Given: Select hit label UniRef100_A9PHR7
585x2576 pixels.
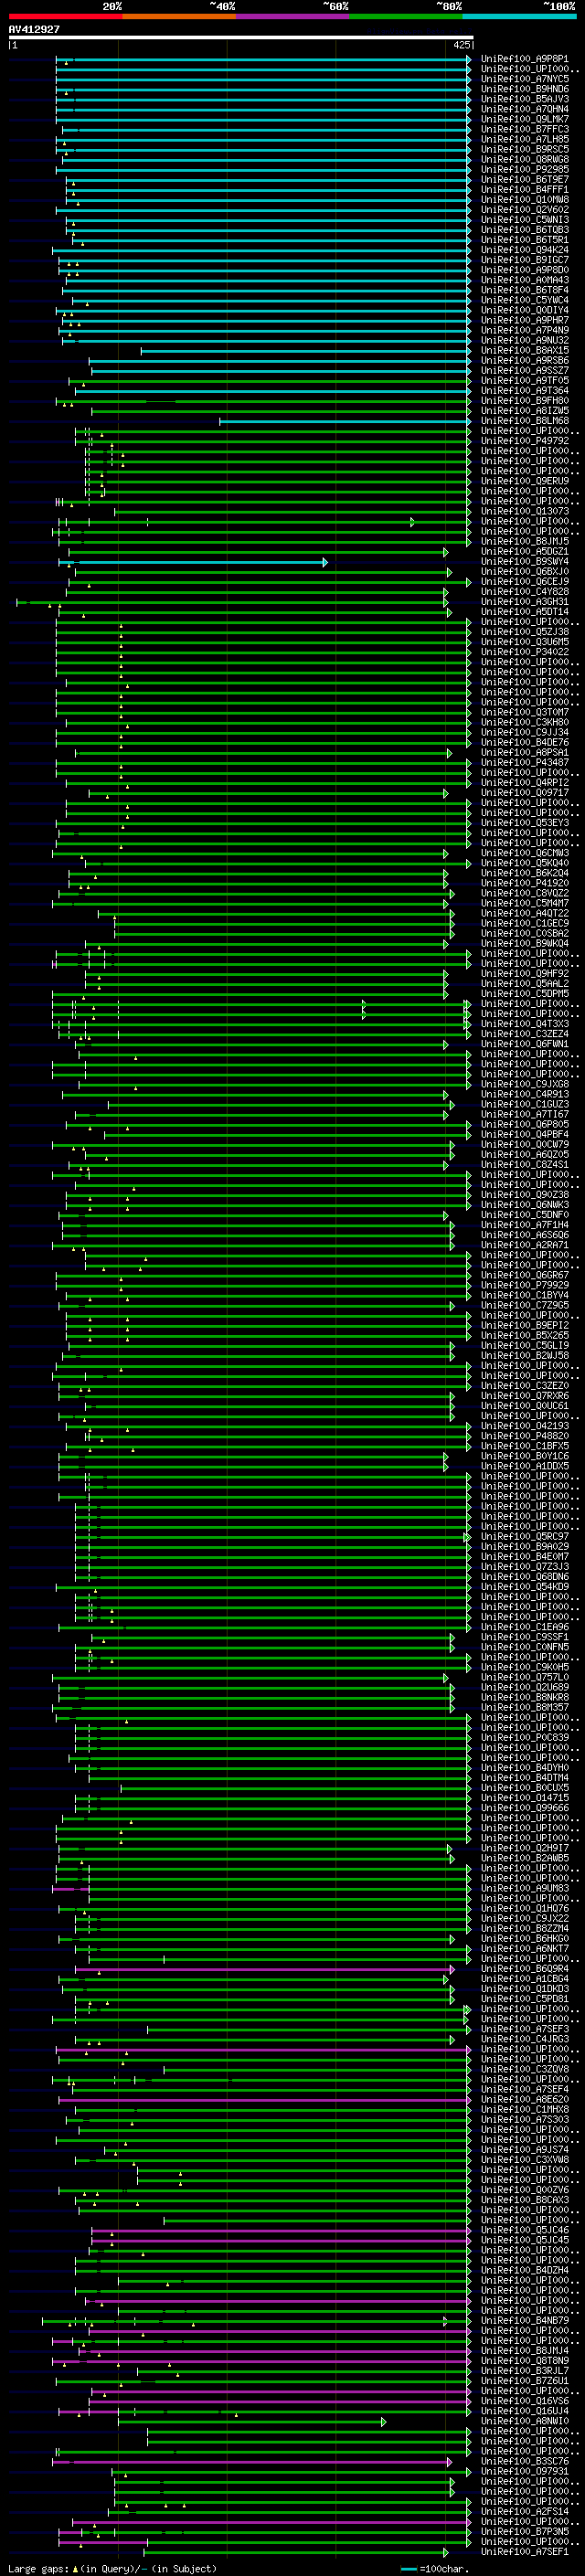Looking at the screenshot, I should 525,320.
